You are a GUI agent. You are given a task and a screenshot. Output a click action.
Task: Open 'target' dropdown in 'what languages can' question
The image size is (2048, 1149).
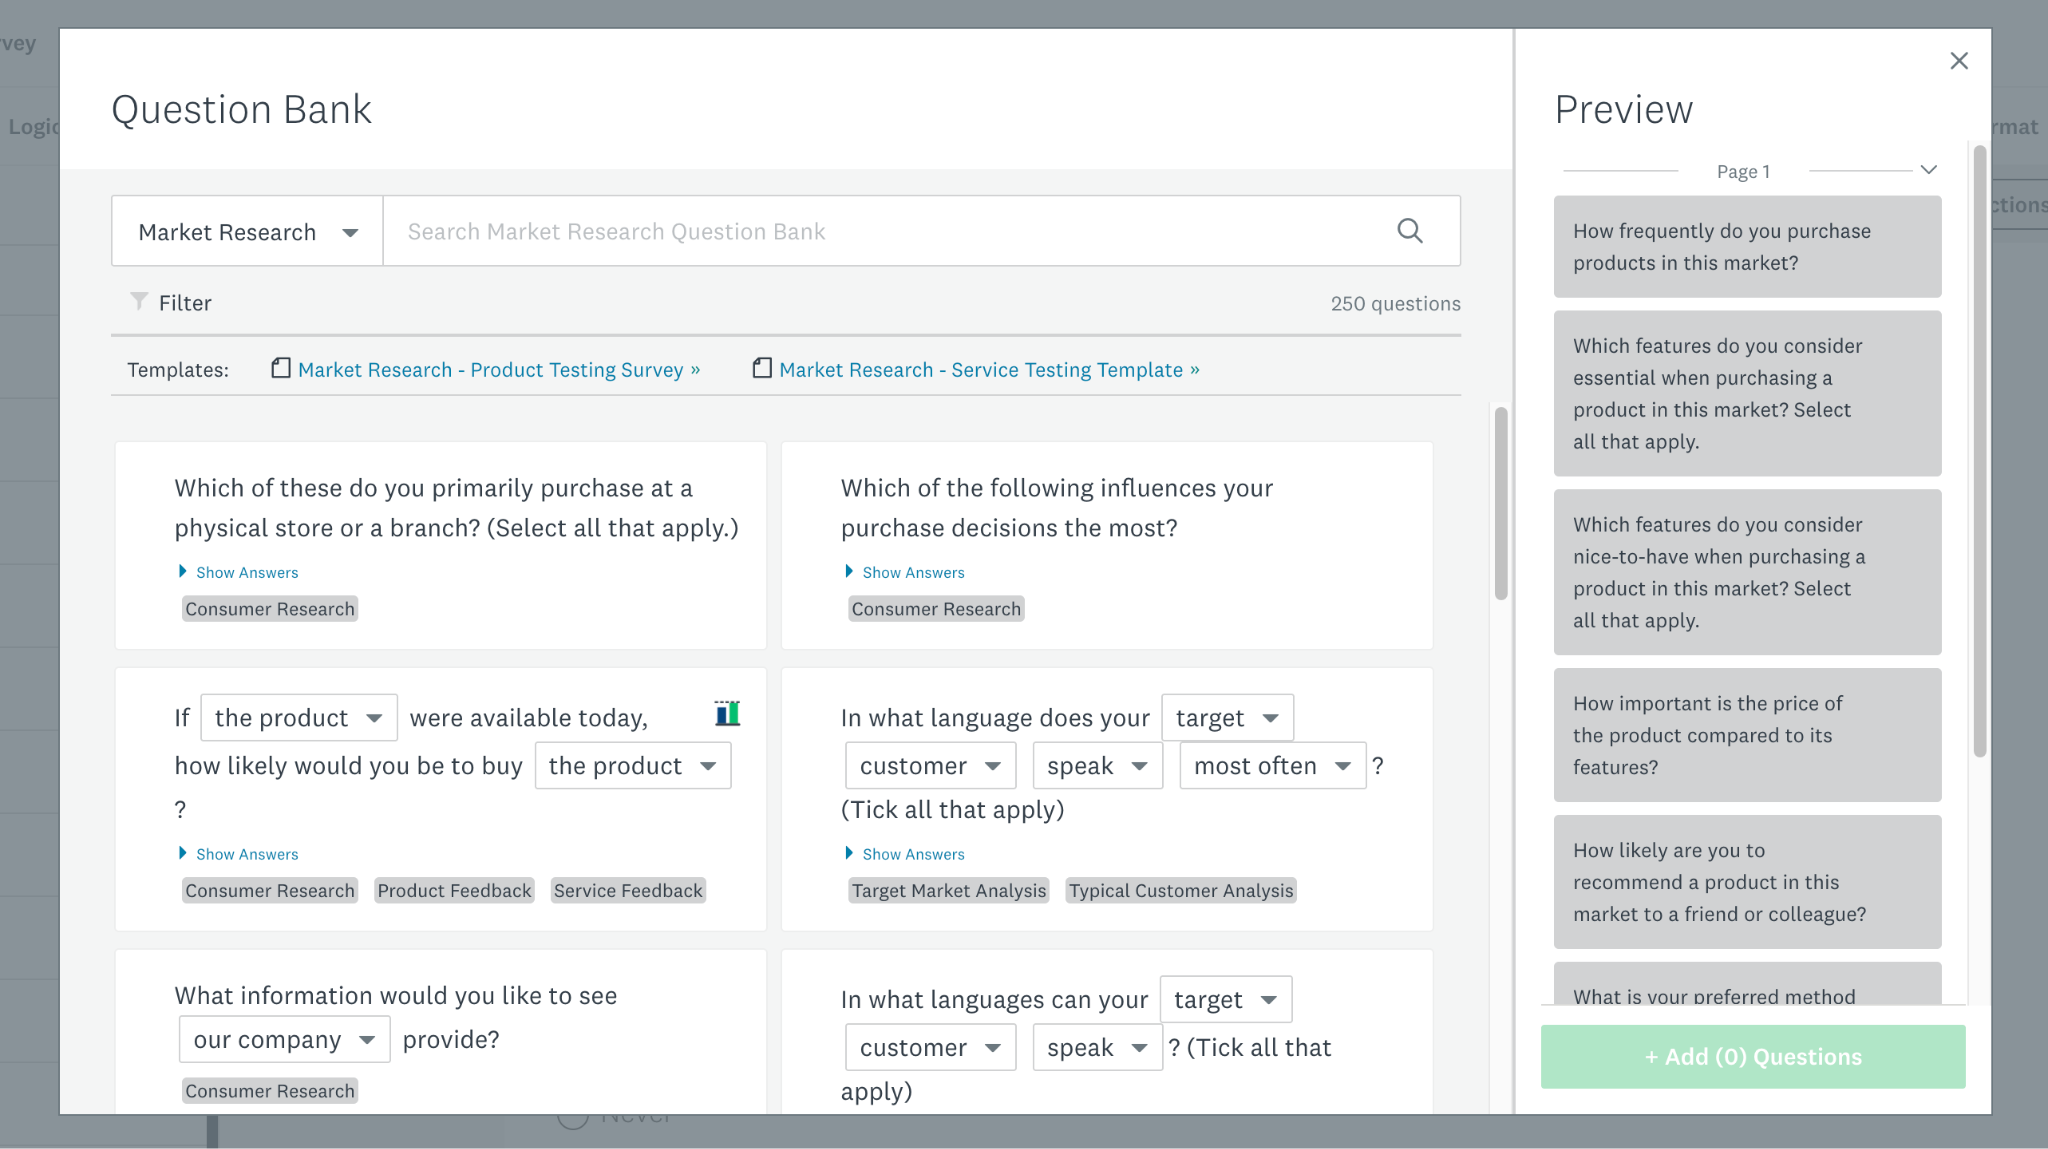[x=1226, y=1000]
